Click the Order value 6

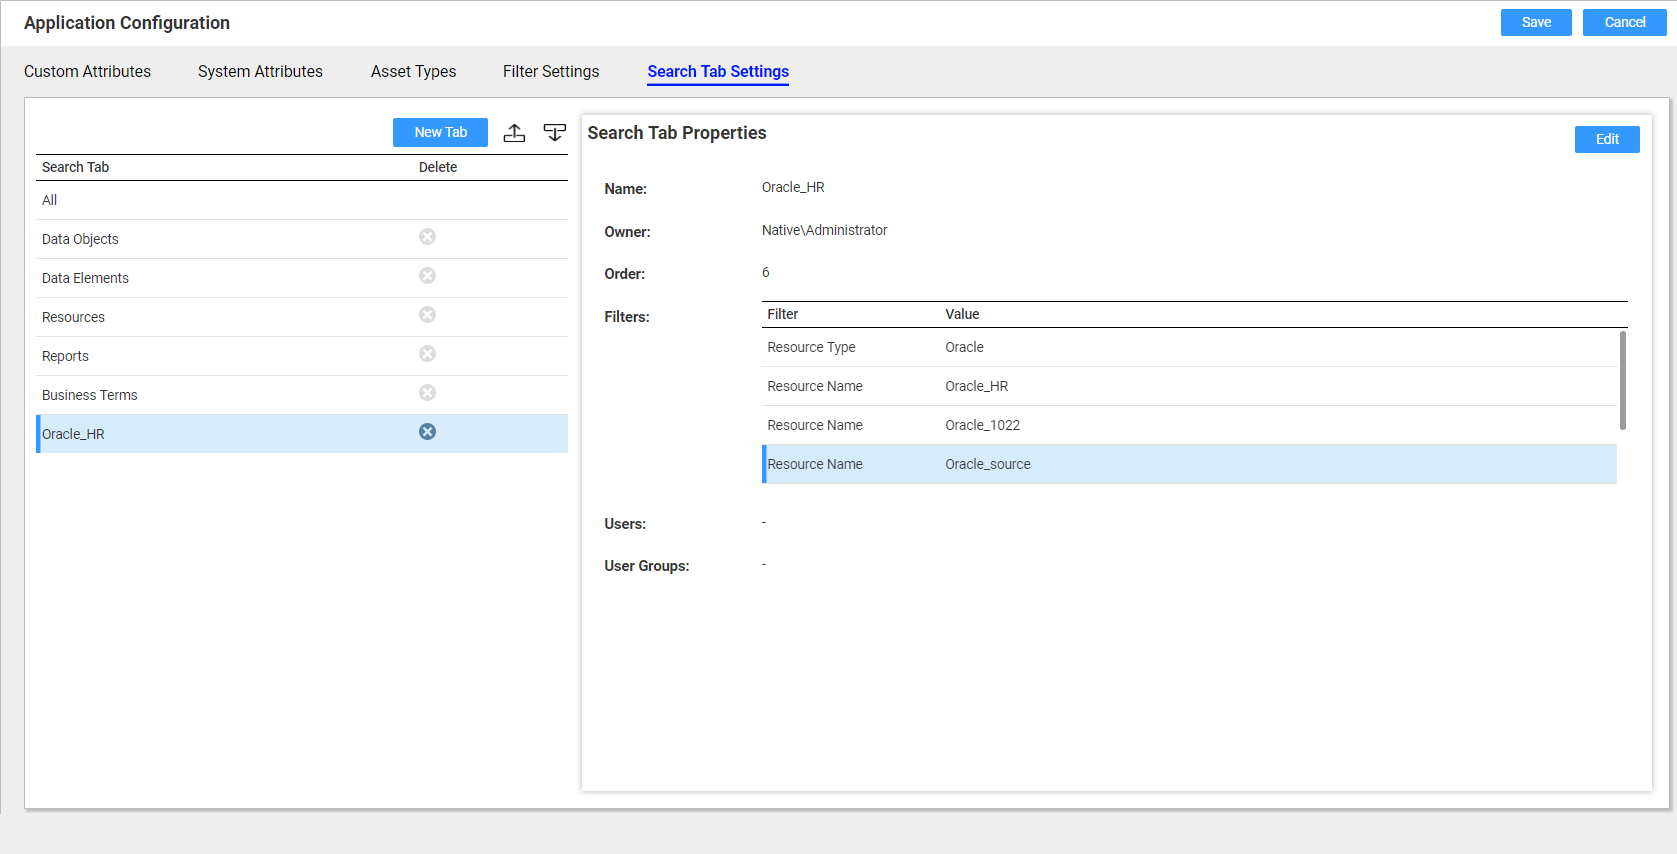coord(766,272)
